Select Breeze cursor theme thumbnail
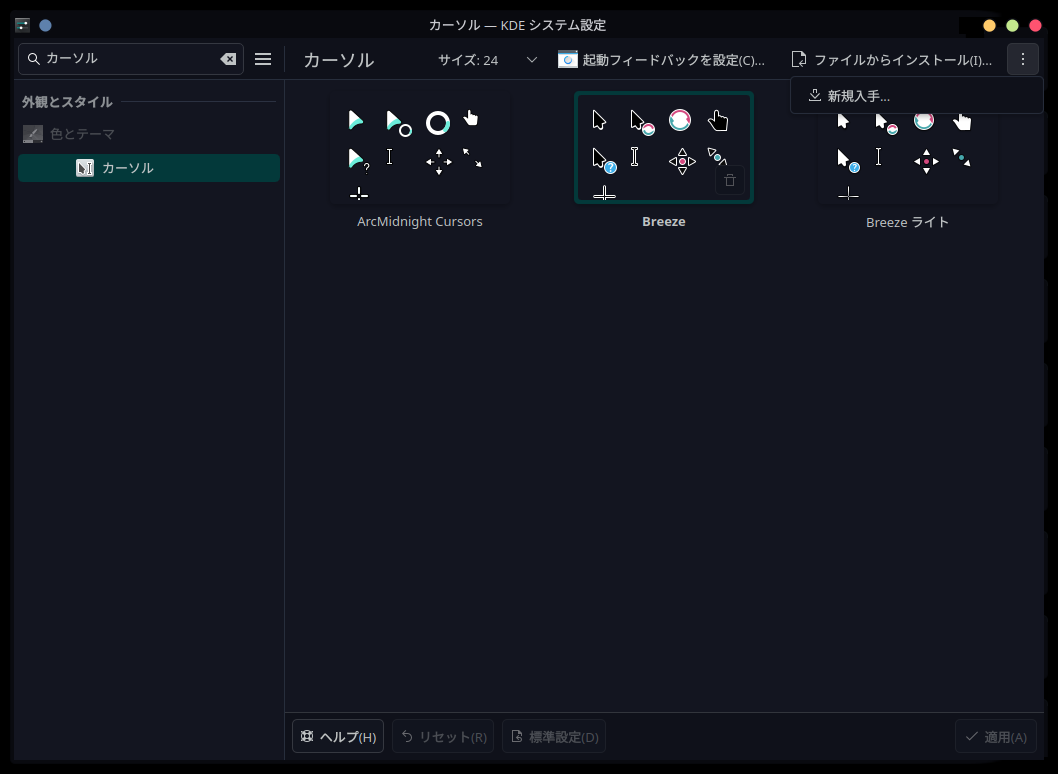 (x=664, y=148)
